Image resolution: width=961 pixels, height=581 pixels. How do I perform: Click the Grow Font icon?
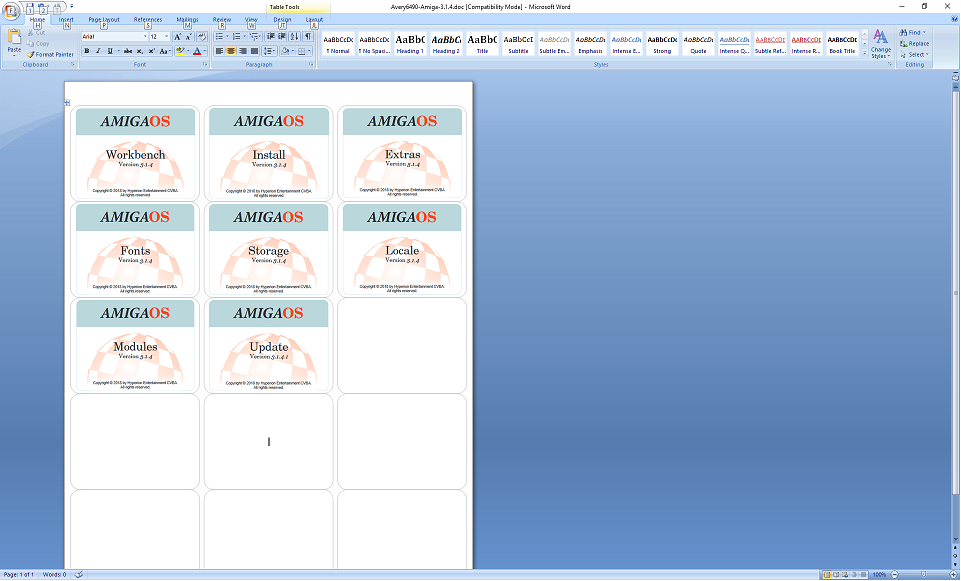tap(178, 37)
